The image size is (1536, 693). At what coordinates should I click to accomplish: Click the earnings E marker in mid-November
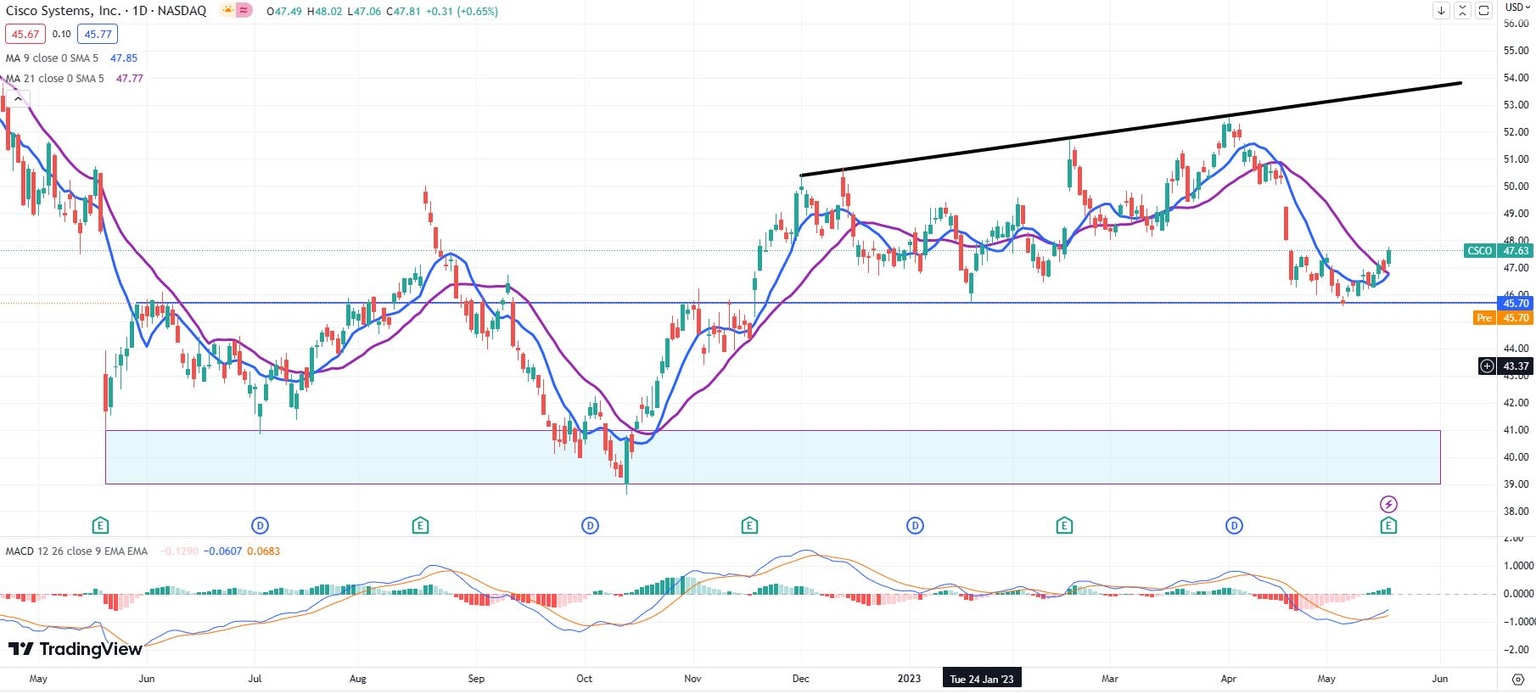pos(749,525)
